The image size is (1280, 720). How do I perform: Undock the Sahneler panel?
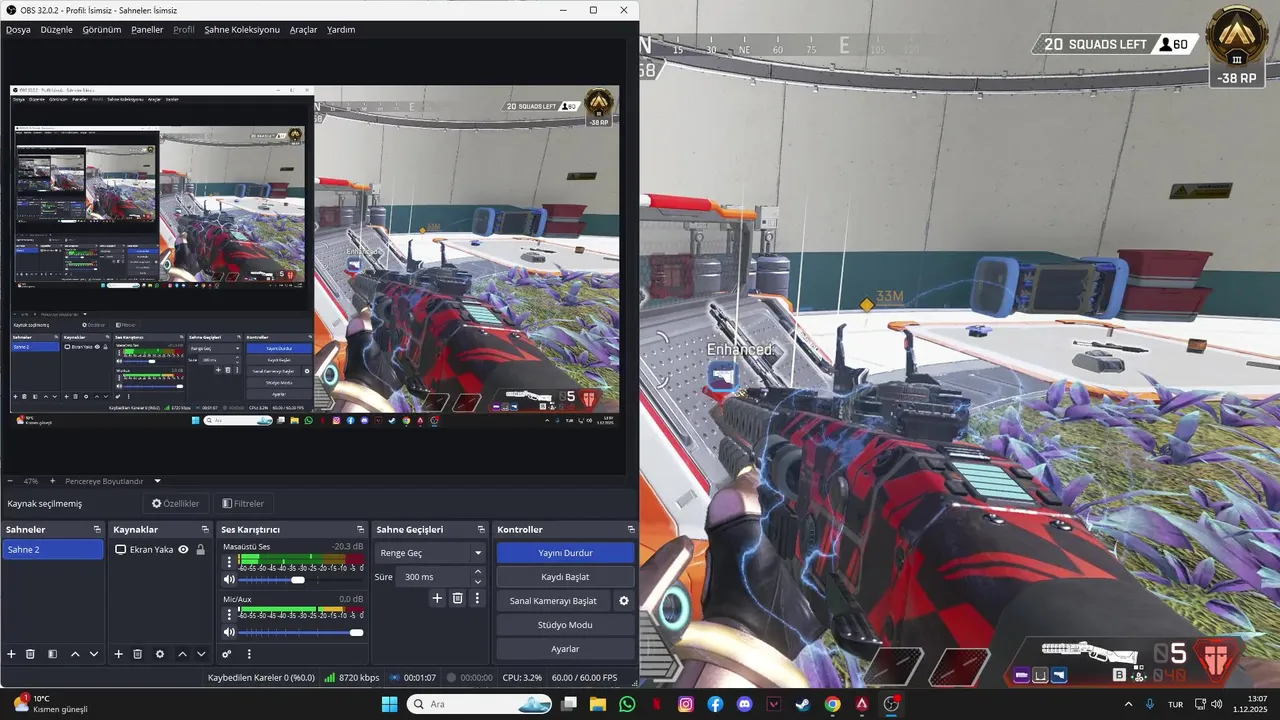(97, 529)
